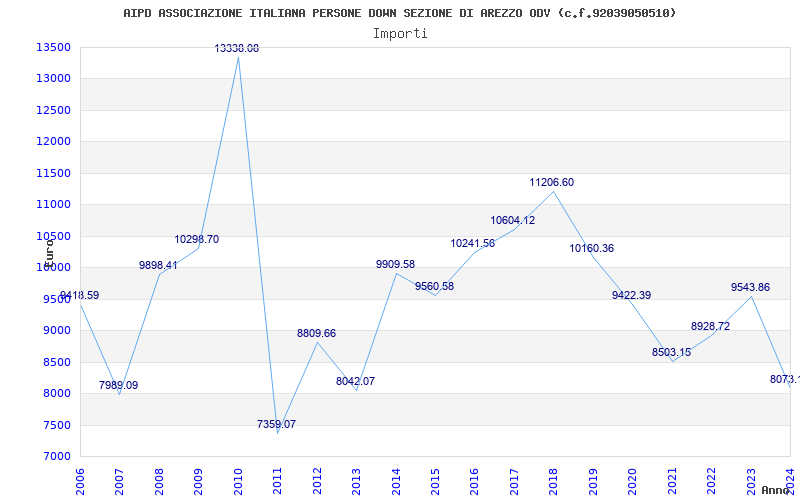Viewport: 800px width, 500px height.
Task: Click the 8500 y-axis value
Action: pyautogui.click(x=56, y=362)
